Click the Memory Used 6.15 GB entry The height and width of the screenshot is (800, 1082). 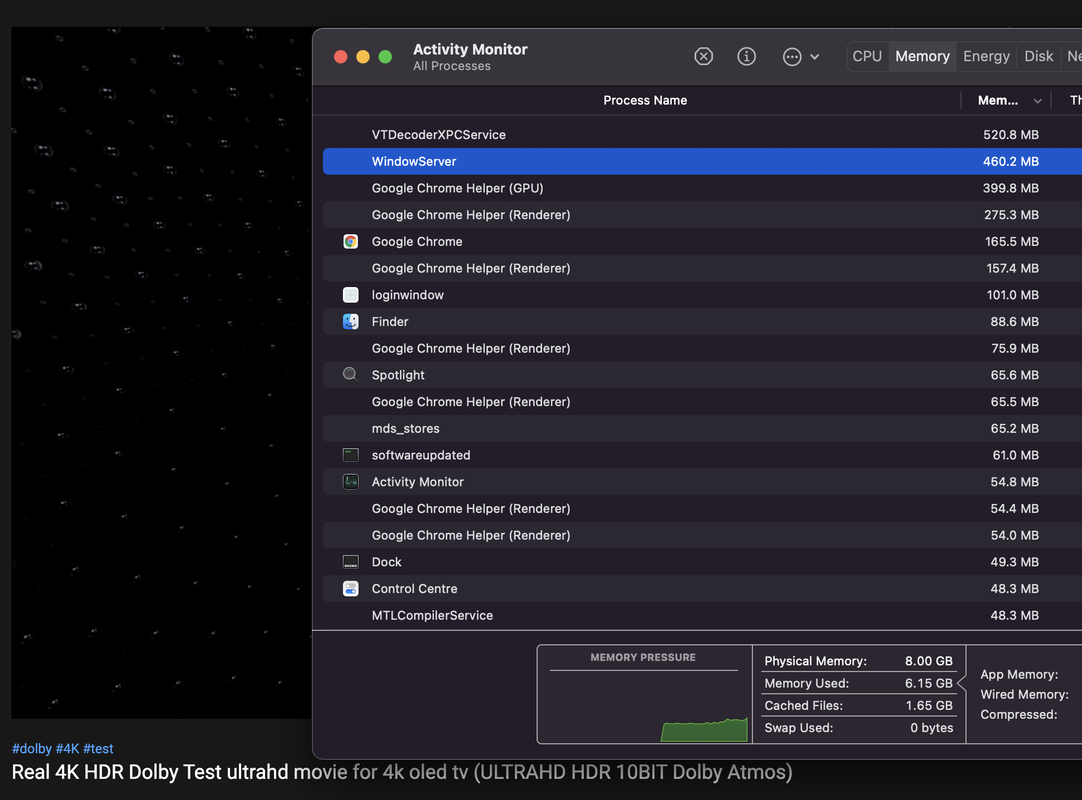[x=858, y=683]
